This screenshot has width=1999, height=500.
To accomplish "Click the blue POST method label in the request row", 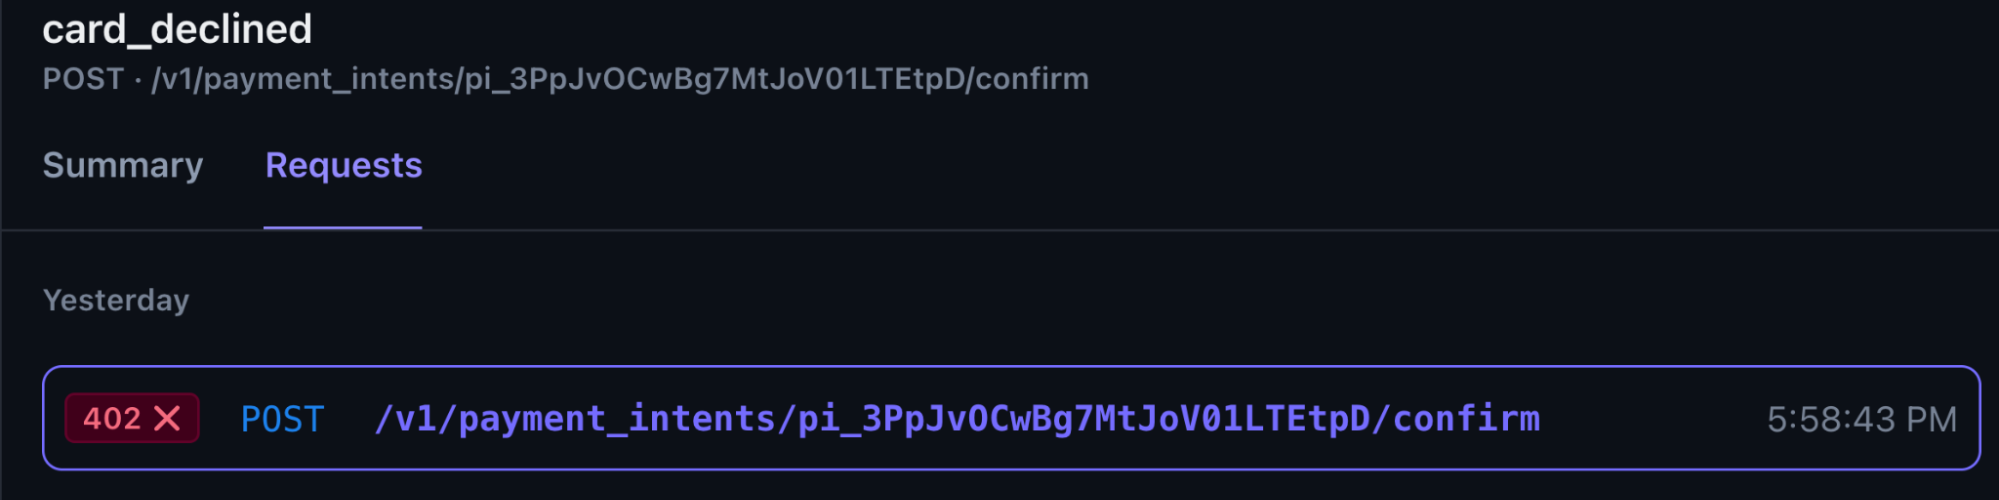I will point(282,419).
